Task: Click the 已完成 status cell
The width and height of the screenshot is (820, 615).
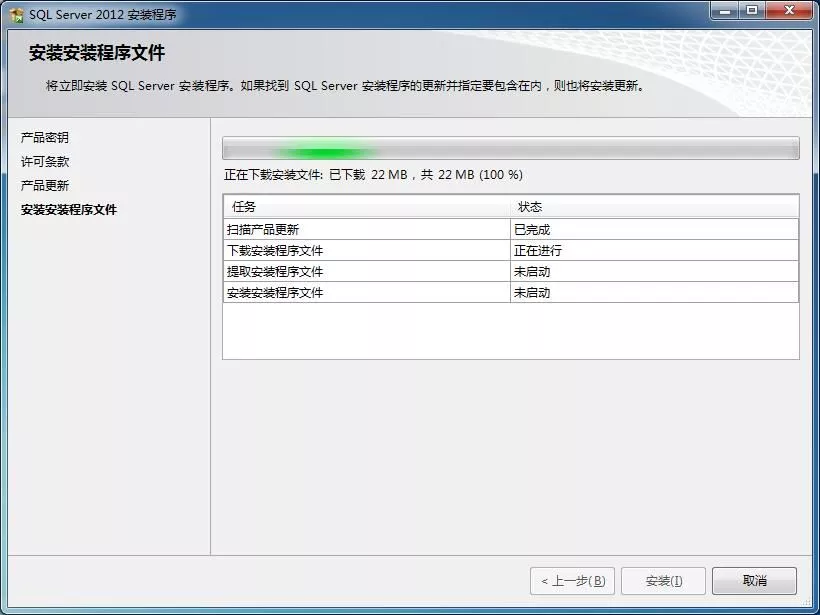Action: tap(654, 229)
